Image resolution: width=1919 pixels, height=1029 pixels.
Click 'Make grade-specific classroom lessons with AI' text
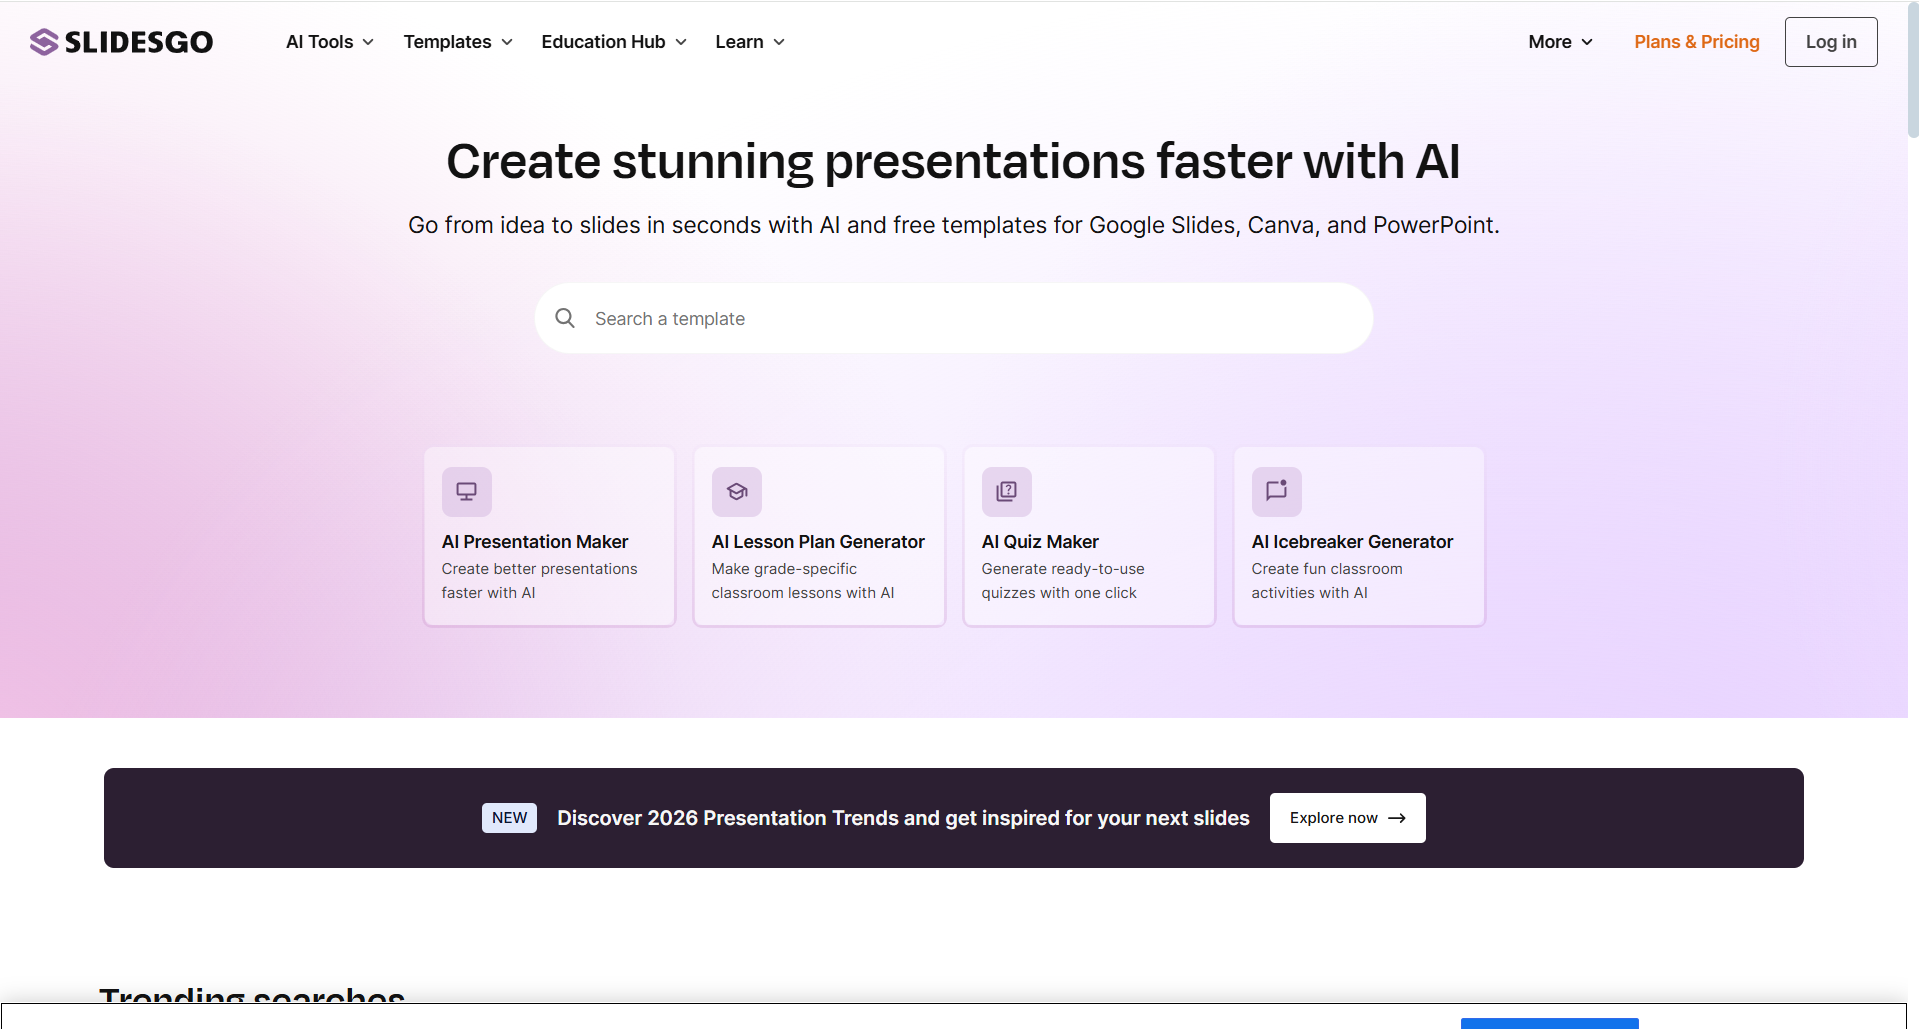(803, 581)
